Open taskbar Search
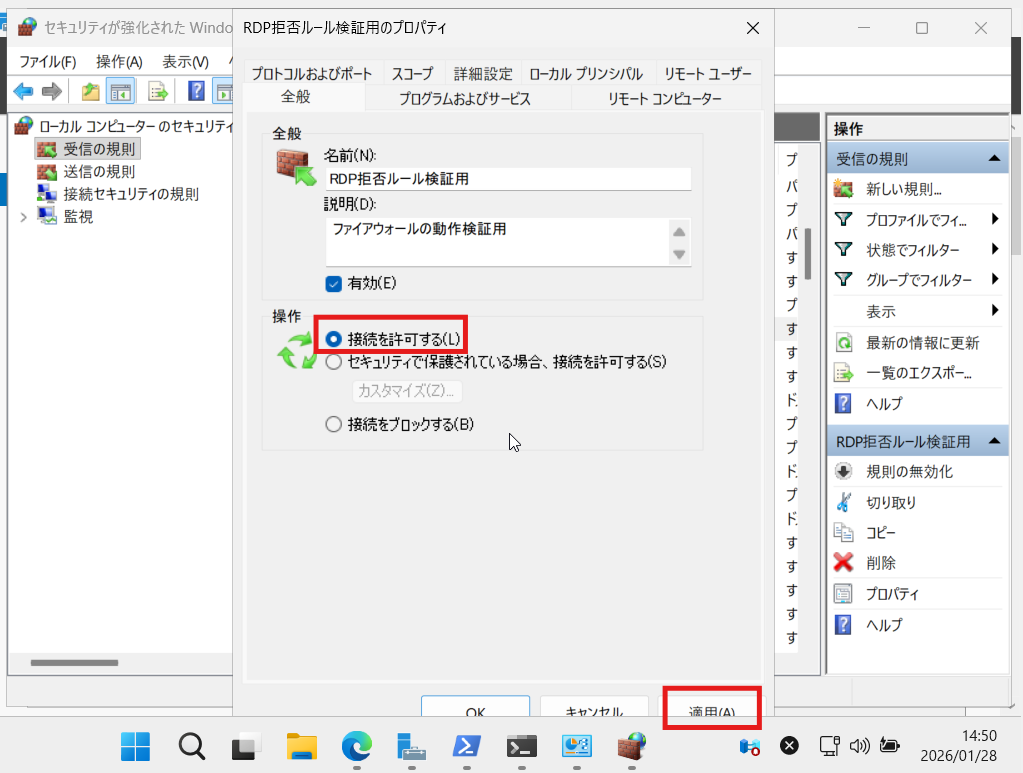The width and height of the screenshot is (1023, 773). pyautogui.click(x=191, y=746)
